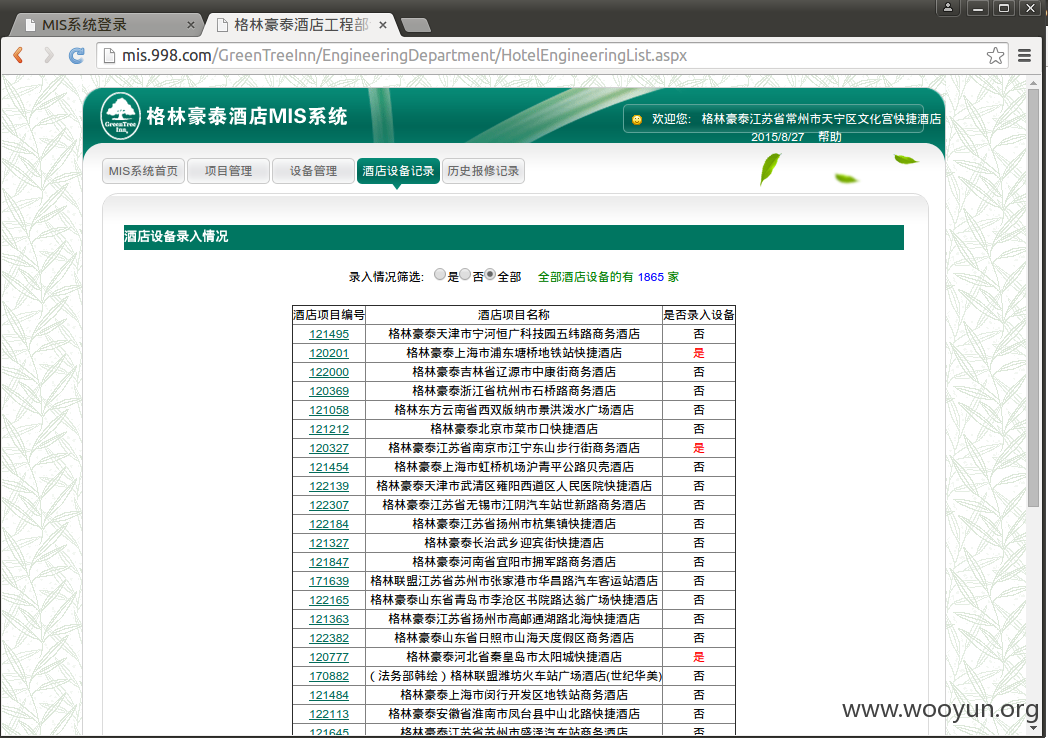
Task: Click the 帮助 help link
Action: [829, 137]
